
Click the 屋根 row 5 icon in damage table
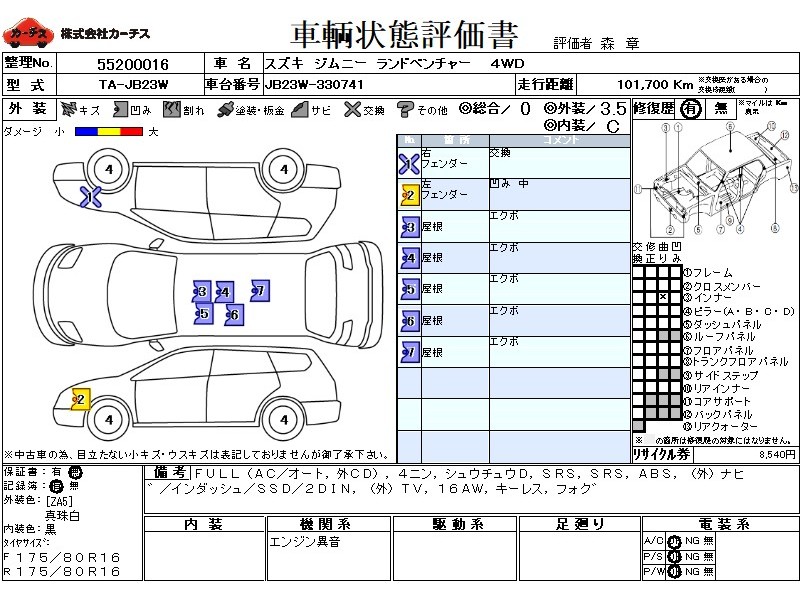tap(409, 290)
